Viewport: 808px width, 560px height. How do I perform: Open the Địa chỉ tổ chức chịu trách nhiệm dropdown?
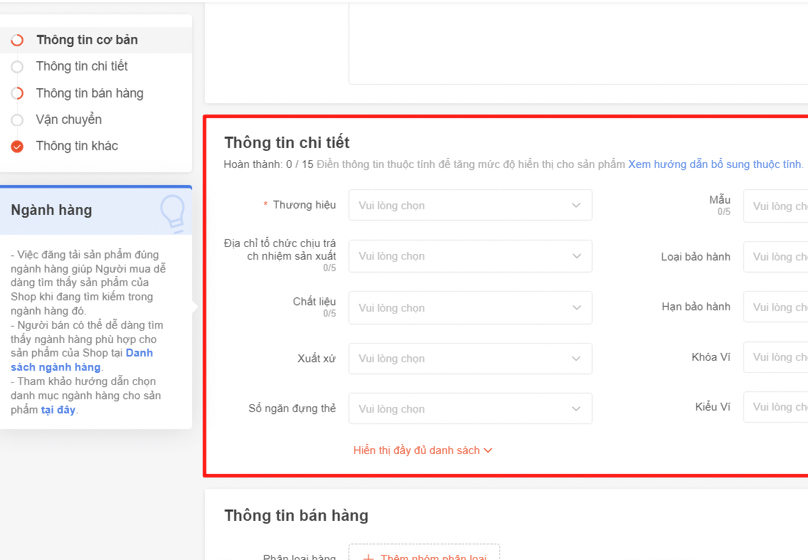coord(469,256)
